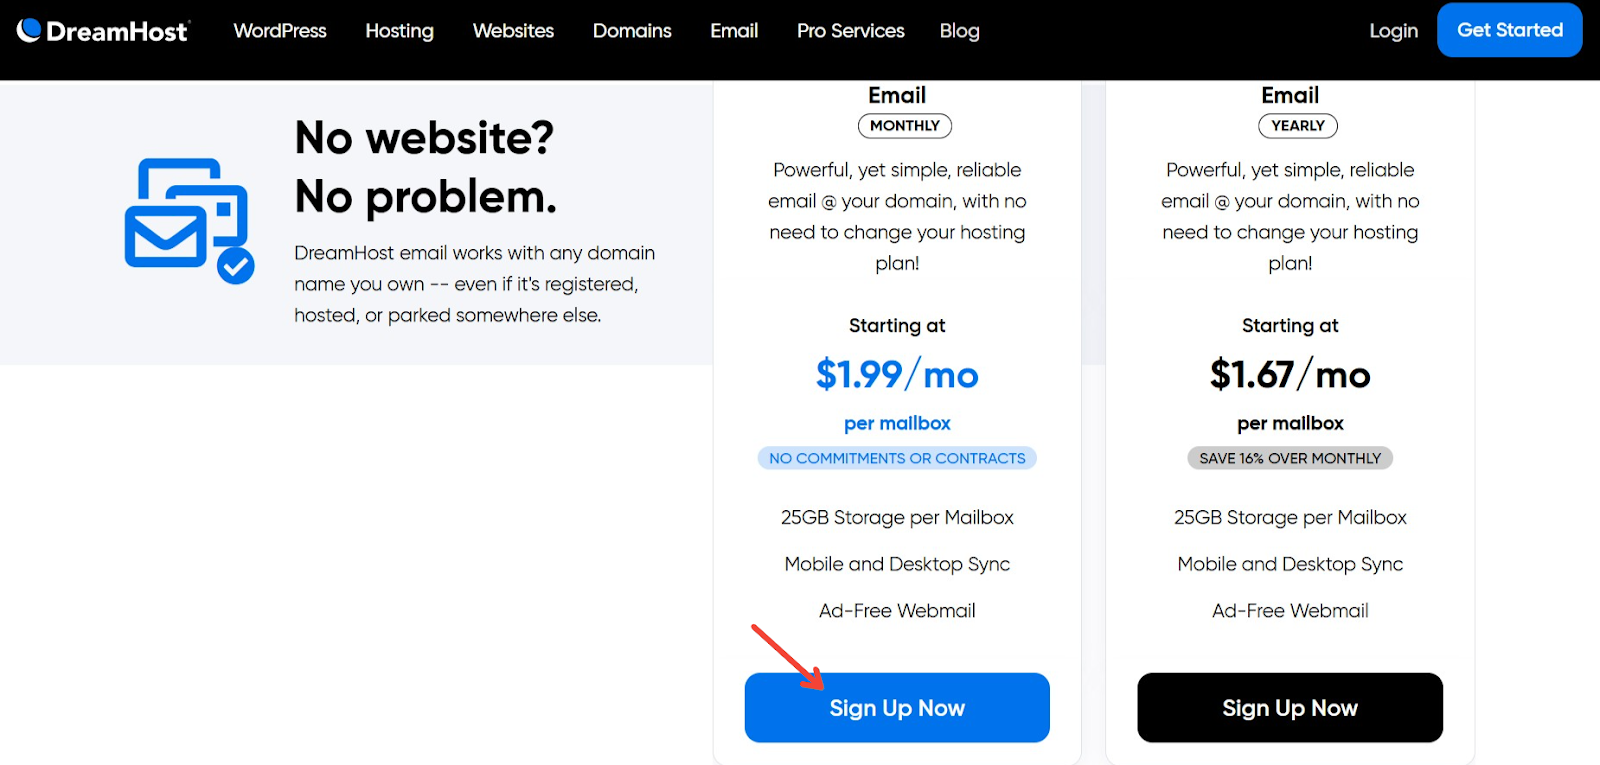Screen dimensions: 1600x765
Task: Click the blue email envelope illustration
Action: point(189,217)
